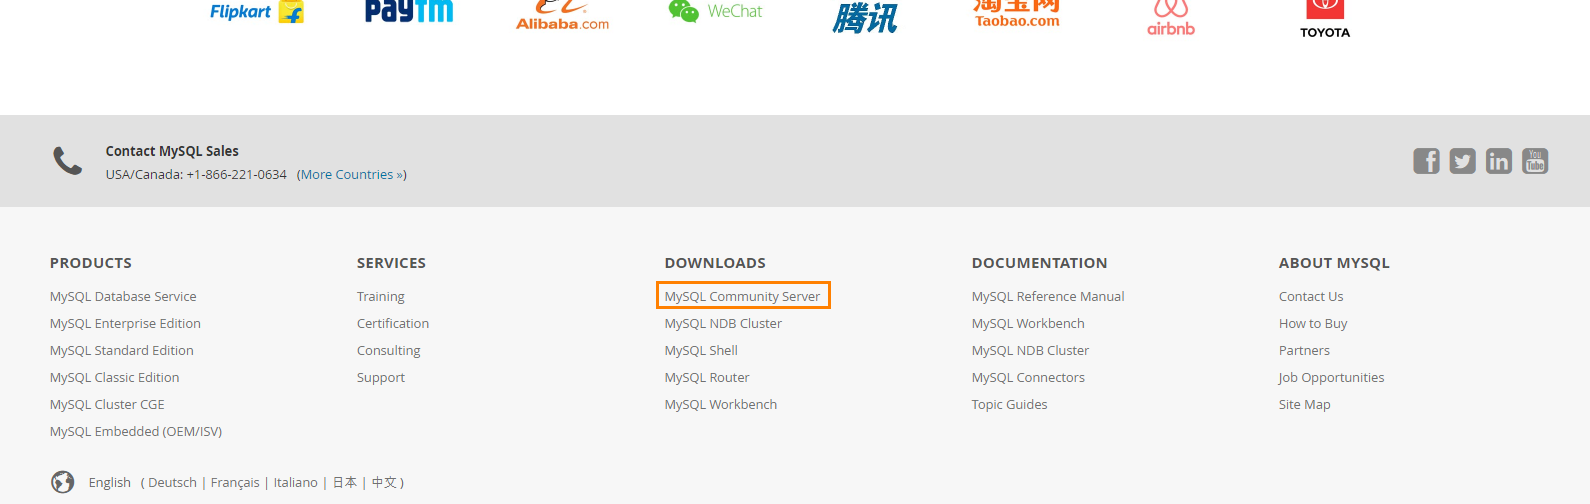Open the How to Buy link
The image size is (1590, 504).
1313,323
